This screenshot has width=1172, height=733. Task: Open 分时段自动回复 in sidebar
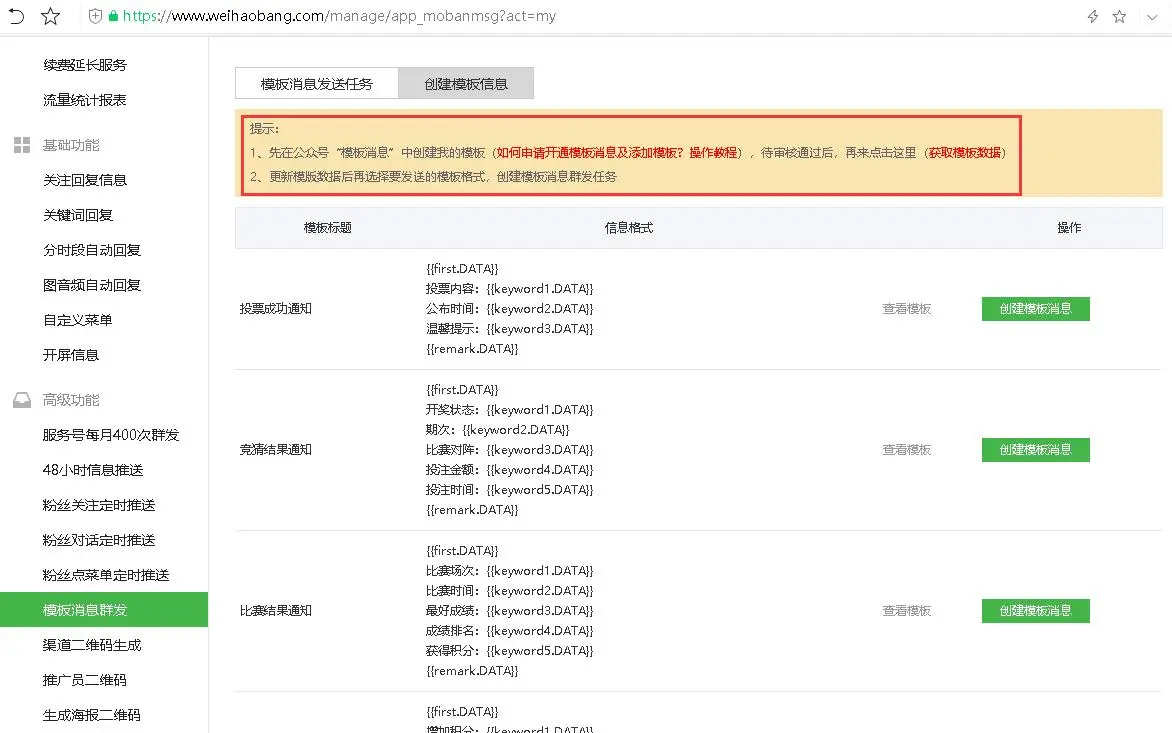(92, 250)
